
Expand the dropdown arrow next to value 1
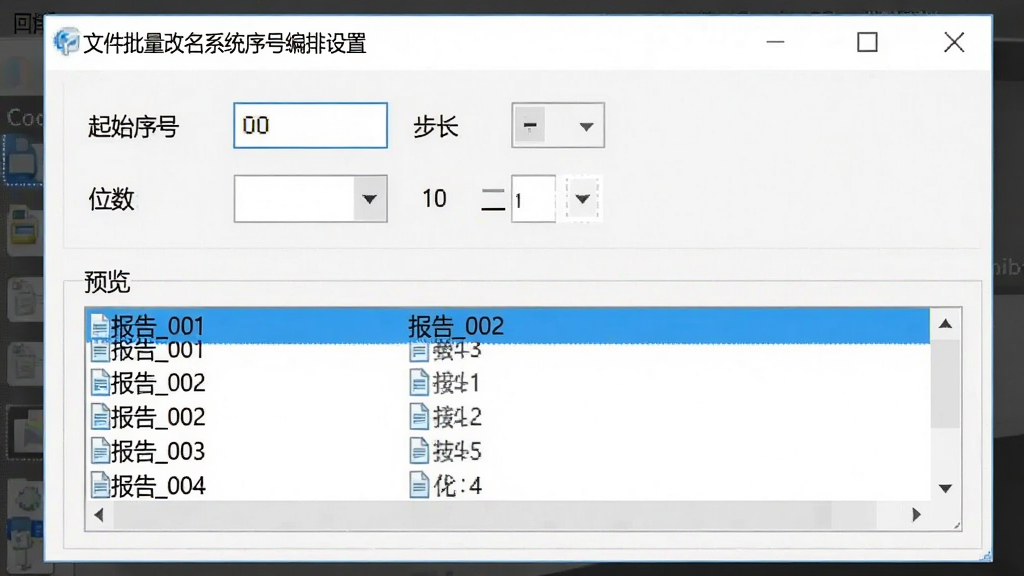tap(583, 199)
